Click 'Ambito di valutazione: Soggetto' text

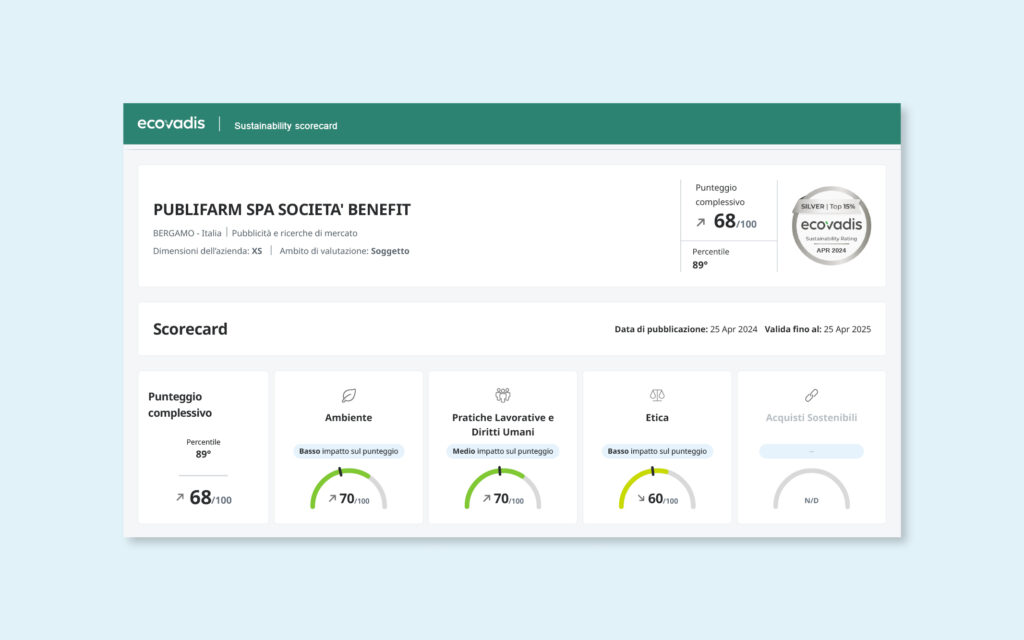point(344,251)
